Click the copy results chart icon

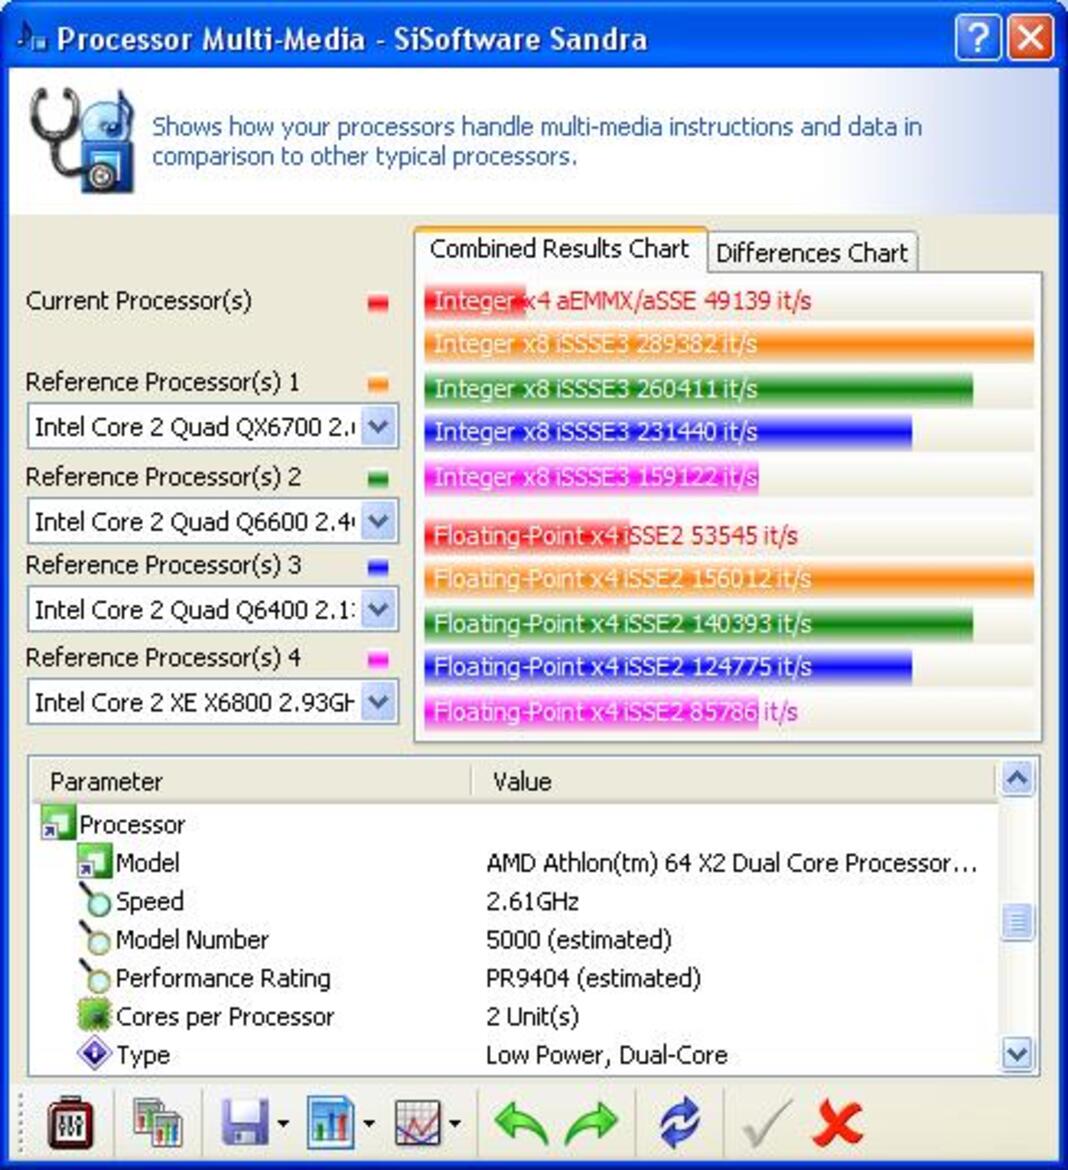click(157, 1121)
